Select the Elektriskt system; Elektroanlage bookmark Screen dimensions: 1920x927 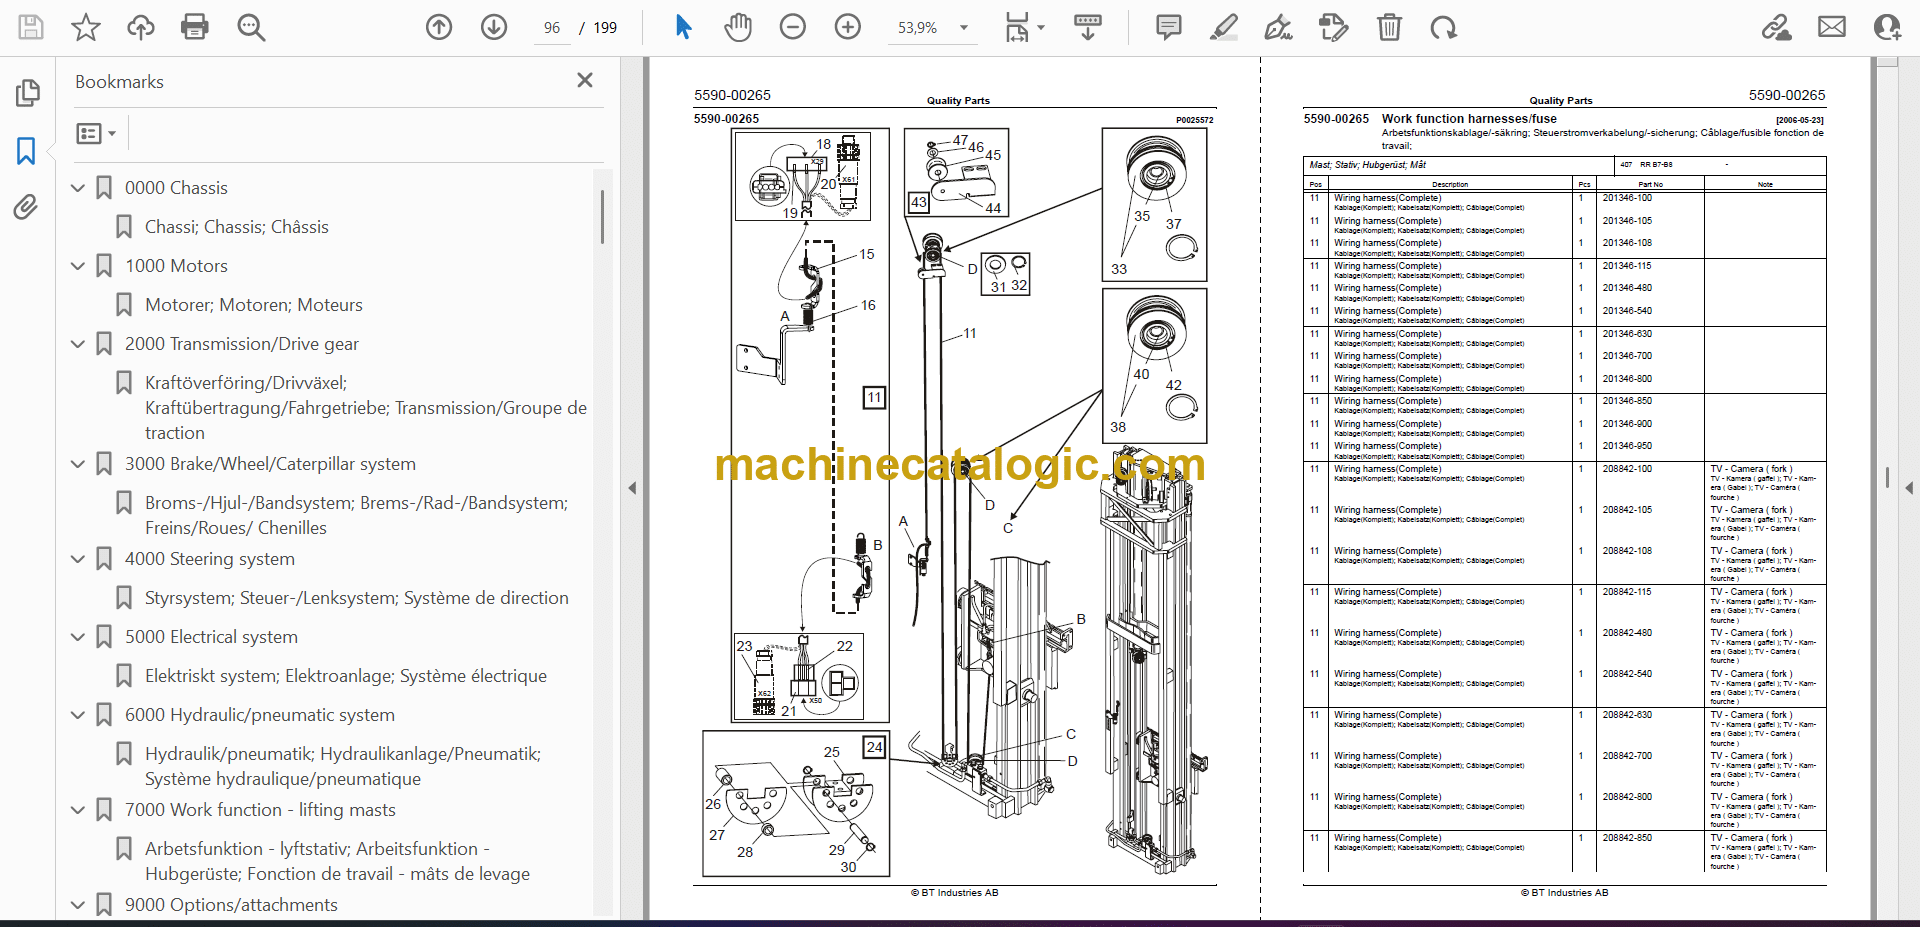346,676
